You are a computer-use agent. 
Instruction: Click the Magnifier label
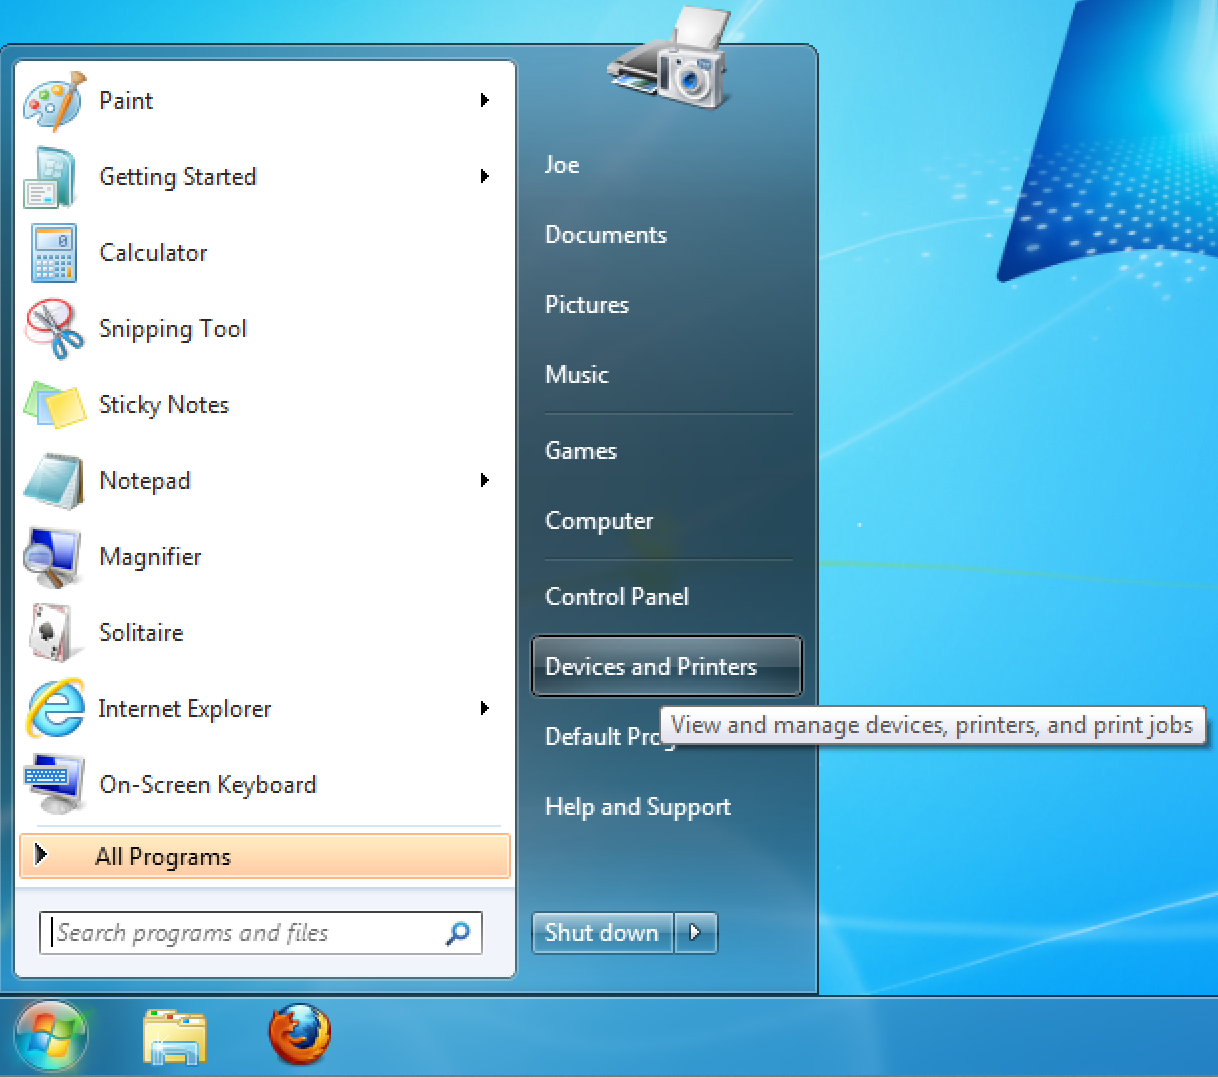click(x=151, y=557)
